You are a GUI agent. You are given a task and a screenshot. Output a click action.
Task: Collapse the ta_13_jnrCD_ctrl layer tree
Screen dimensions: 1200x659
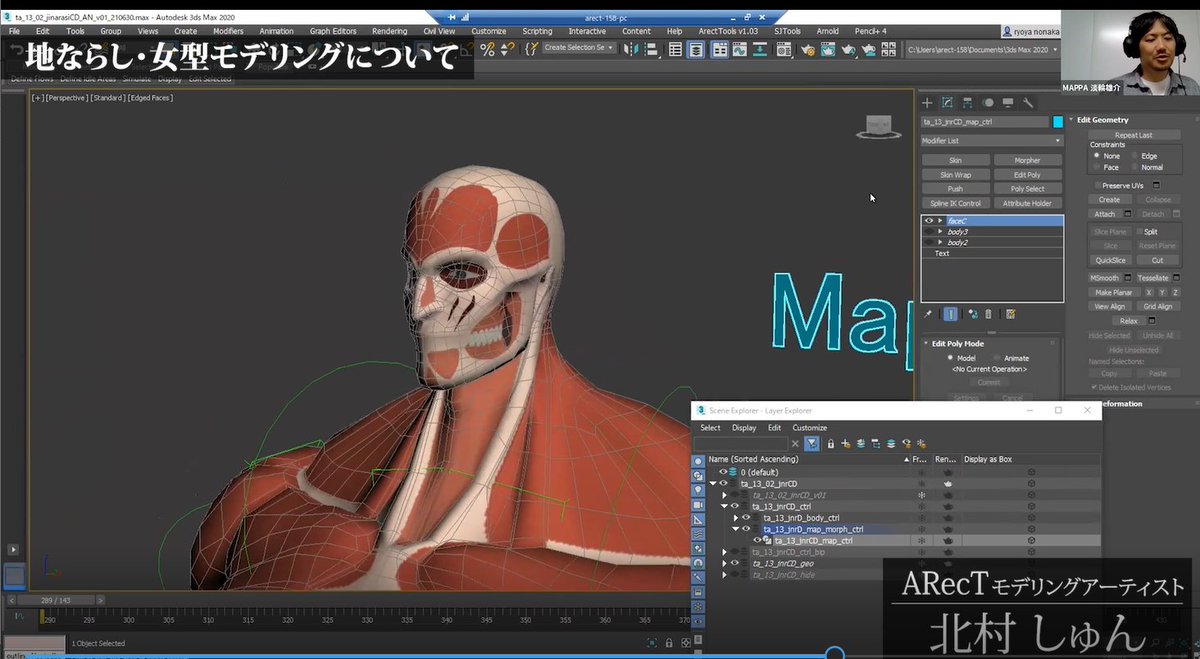pos(724,506)
